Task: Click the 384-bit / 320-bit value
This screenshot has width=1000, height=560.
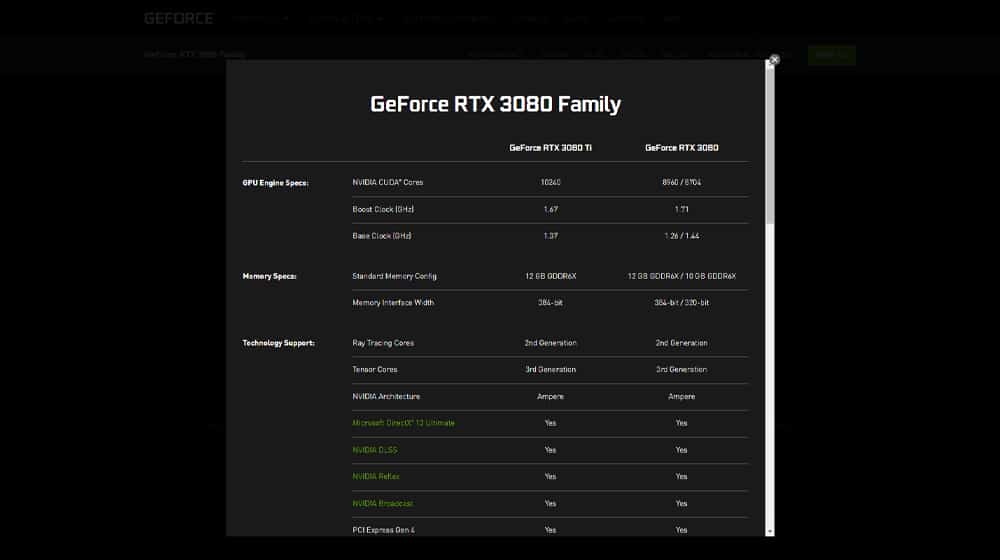Action: coord(682,303)
